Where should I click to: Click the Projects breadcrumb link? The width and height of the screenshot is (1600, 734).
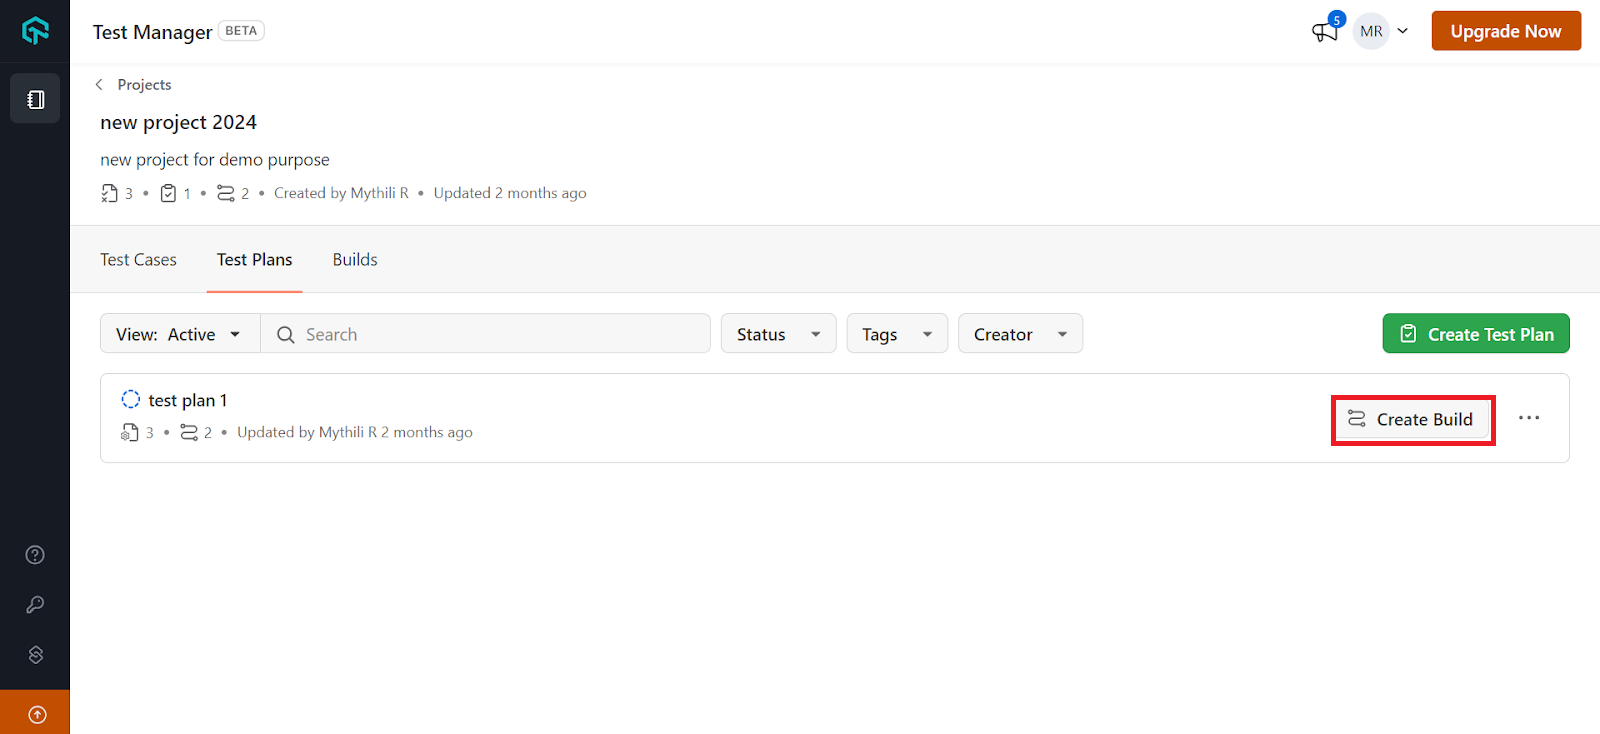[144, 85]
